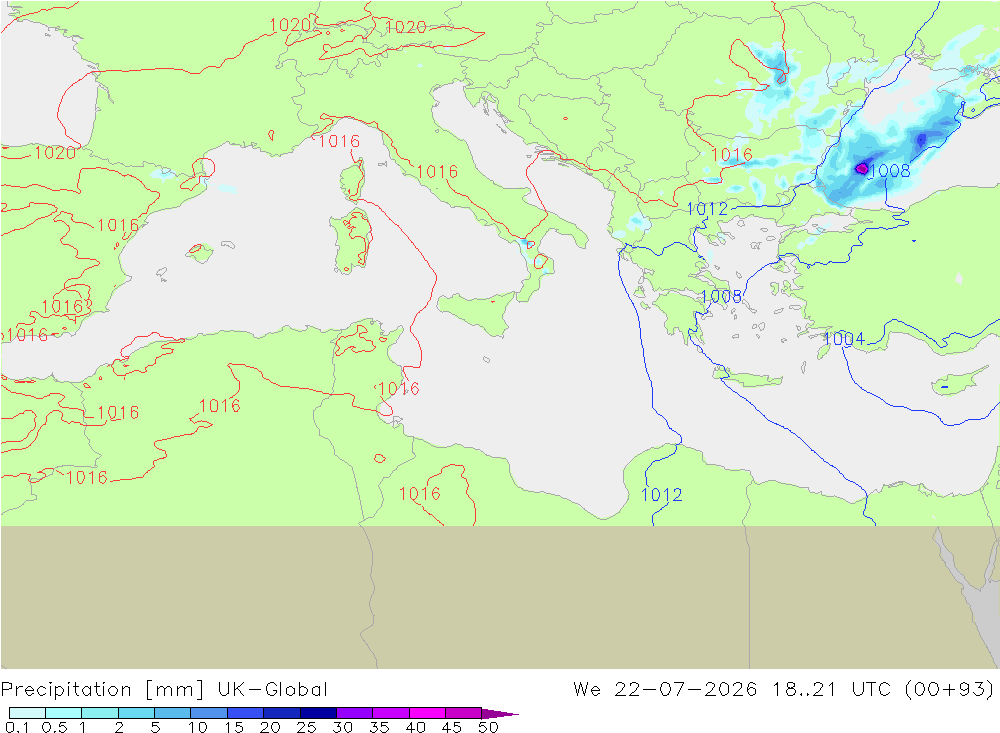The image size is (1000, 733).
Task: Click legend value '25'
Action: [307, 727]
